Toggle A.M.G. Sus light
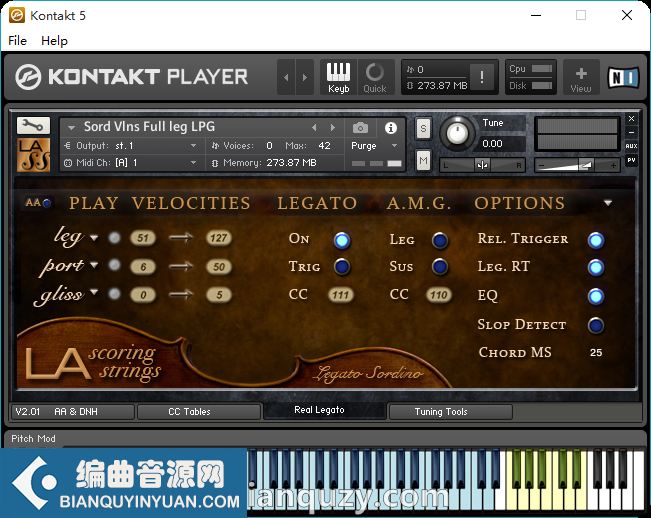Image resolution: width=651 pixels, height=518 pixels. click(440, 267)
